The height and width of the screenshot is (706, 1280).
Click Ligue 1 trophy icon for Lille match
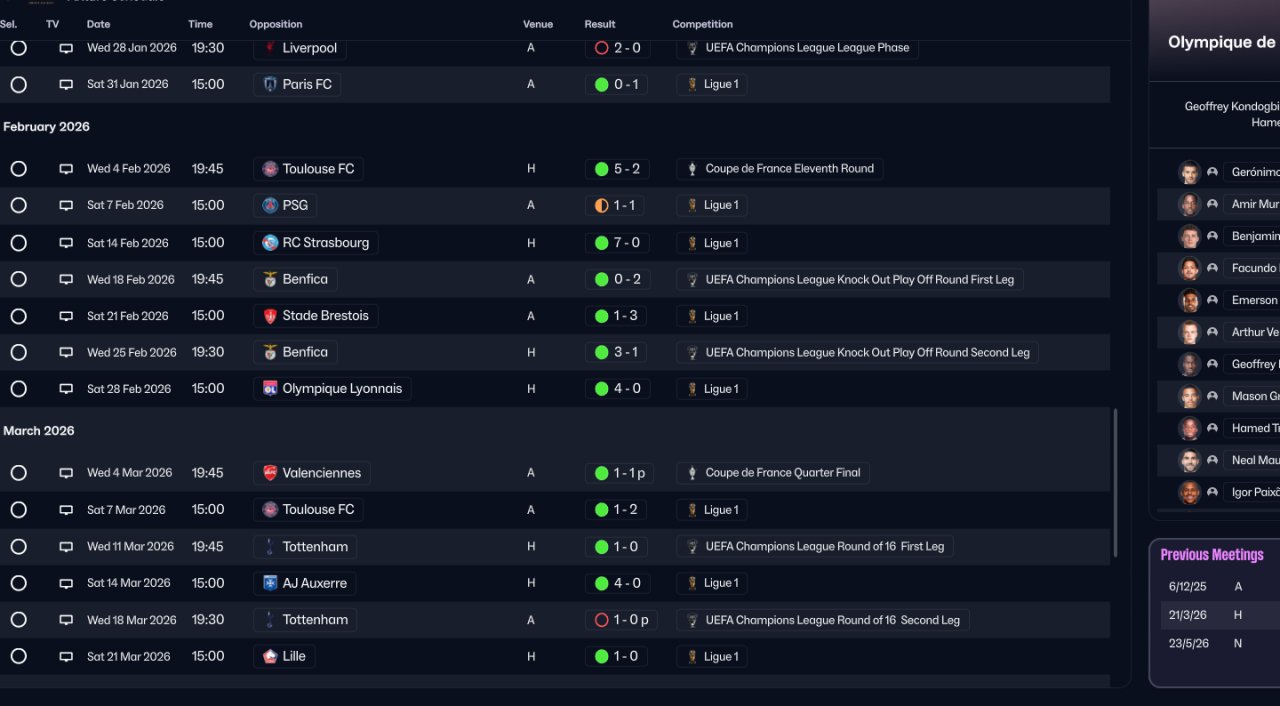click(691, 657)
